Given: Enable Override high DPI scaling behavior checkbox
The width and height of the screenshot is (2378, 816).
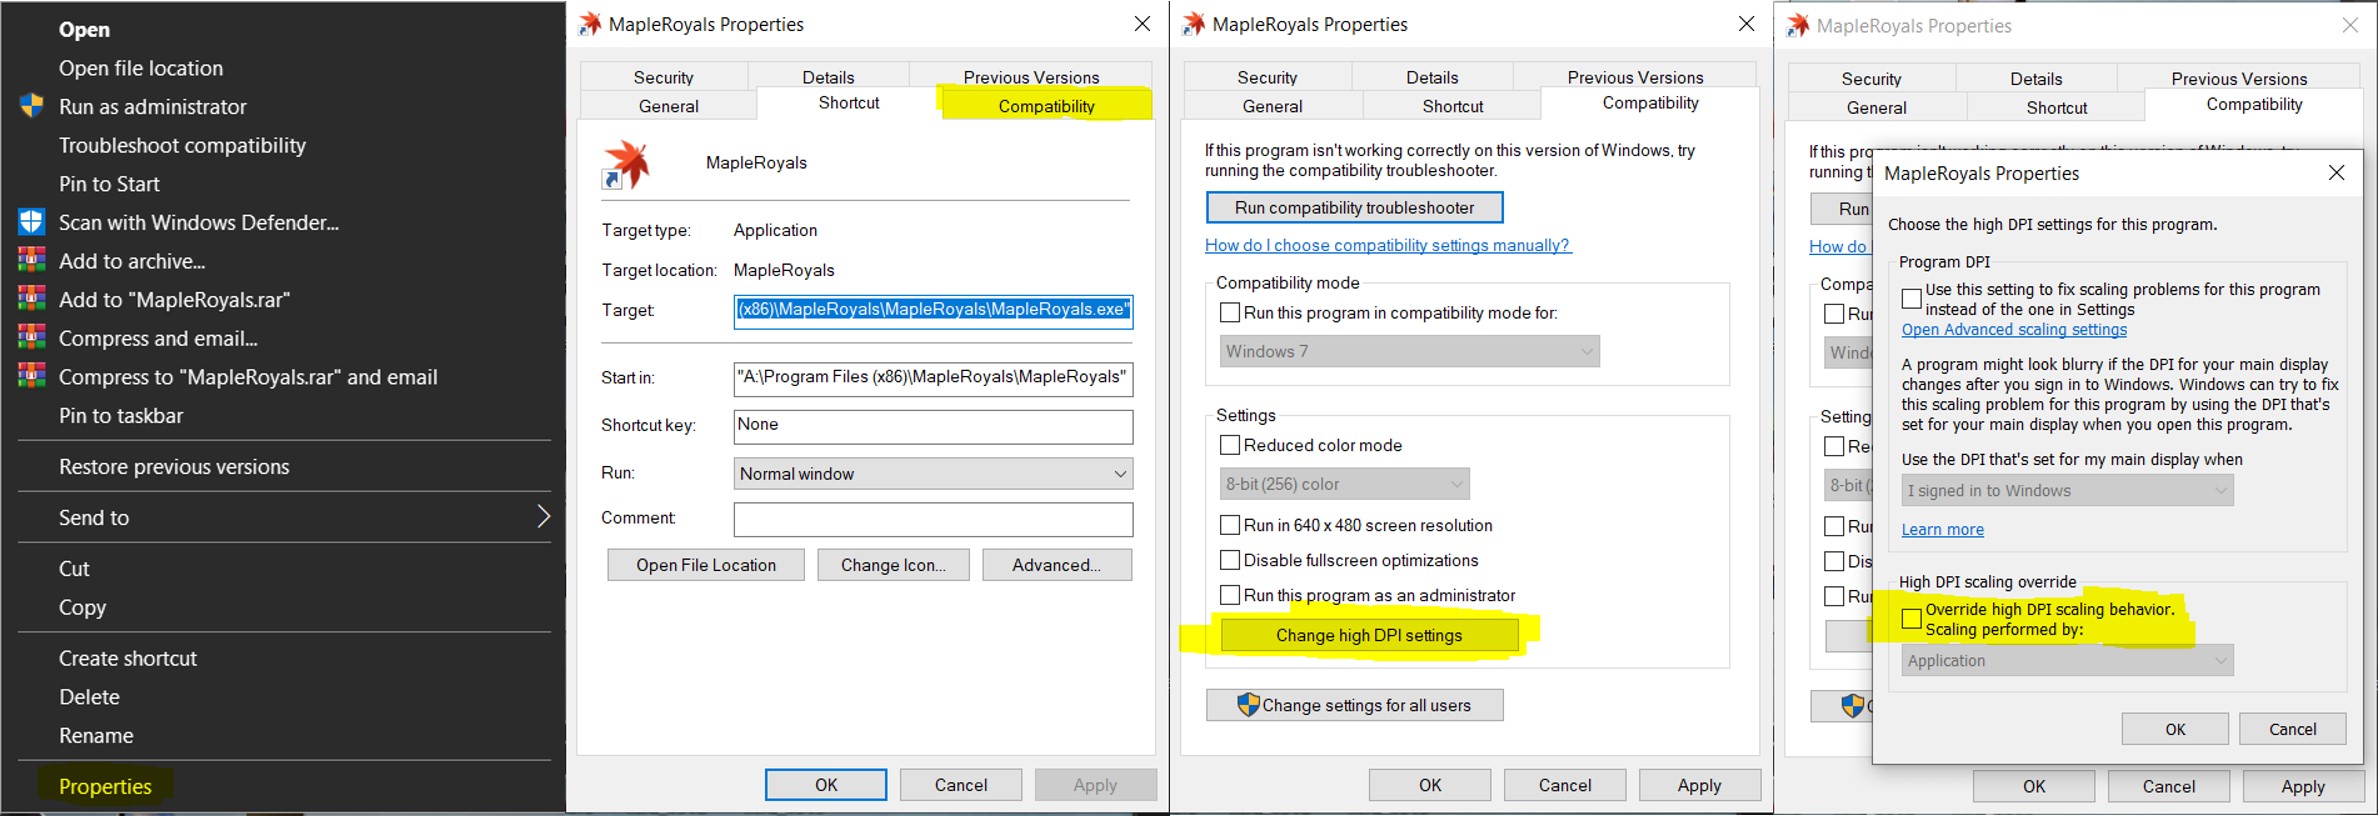Looking at the screenshot, I should (1911, 619).
